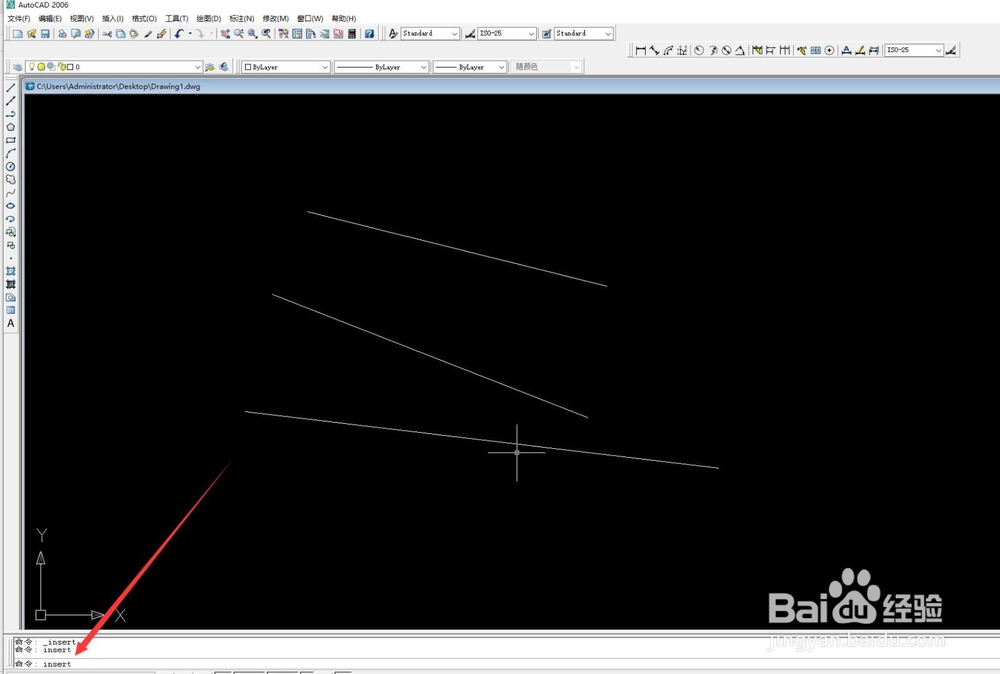Image resolution: width=1000 pixels, height=674 pixels.
Task: Select the Point draw tool
Action: (10, 258)
